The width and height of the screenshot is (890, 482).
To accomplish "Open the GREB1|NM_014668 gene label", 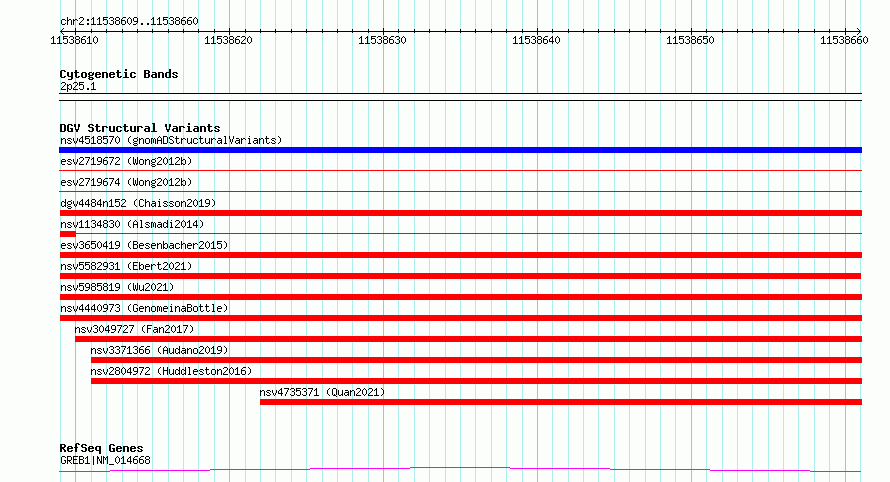I will tap(105, 460).
